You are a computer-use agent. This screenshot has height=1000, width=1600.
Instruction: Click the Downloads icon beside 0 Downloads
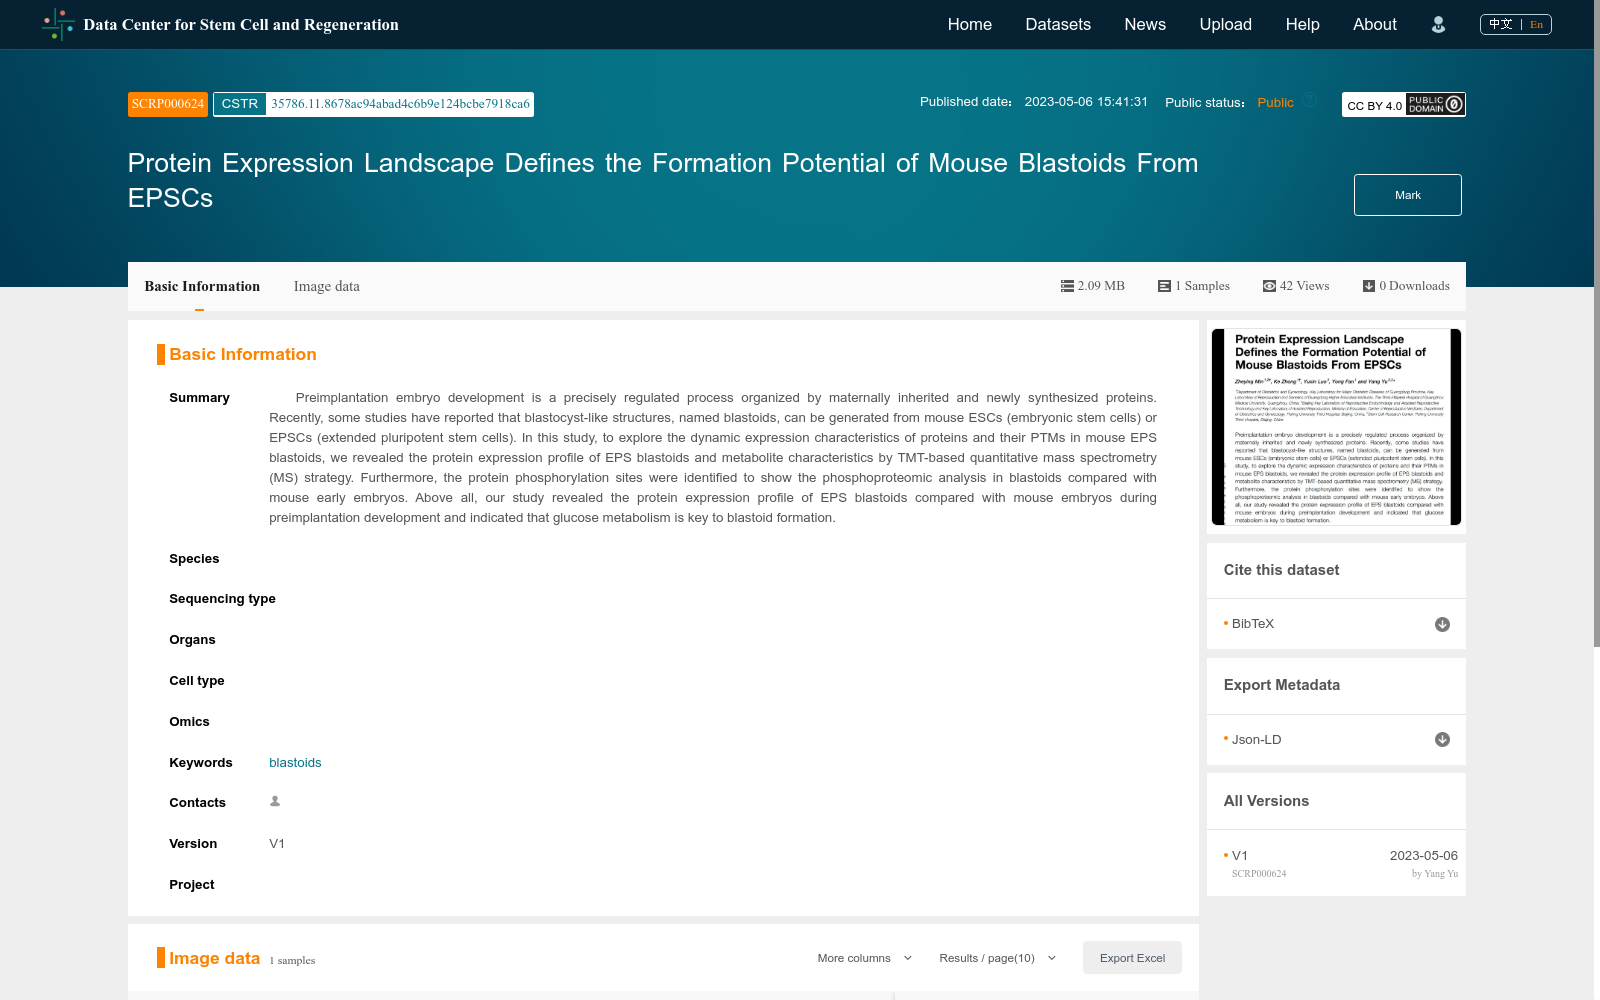1368,285
